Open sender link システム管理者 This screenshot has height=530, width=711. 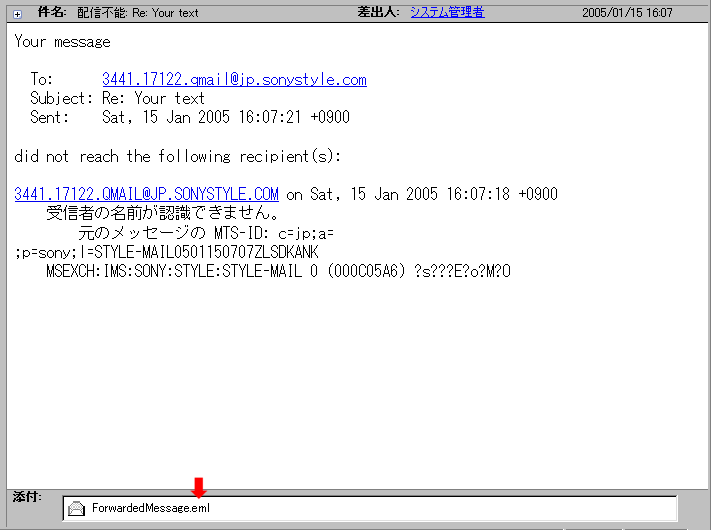coord(447,12)
